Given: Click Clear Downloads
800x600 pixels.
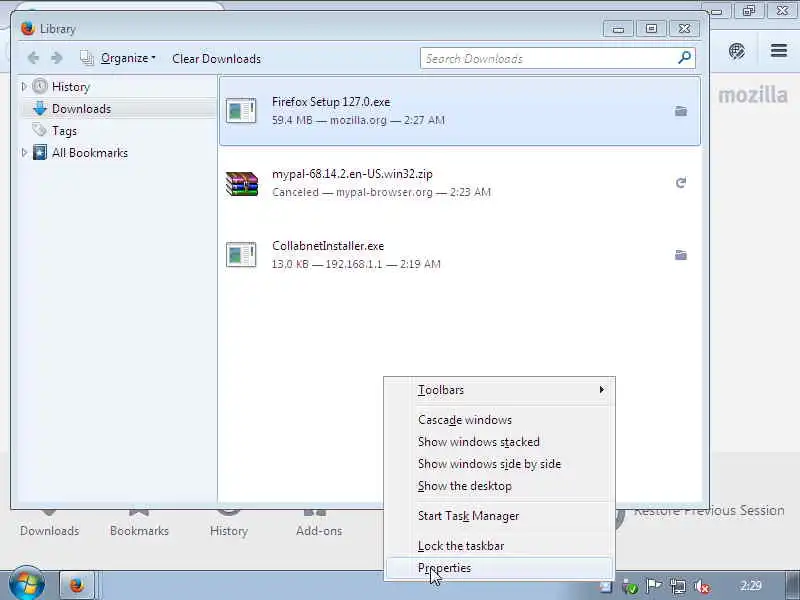Looking at the screenshot, I should [216, 59].
